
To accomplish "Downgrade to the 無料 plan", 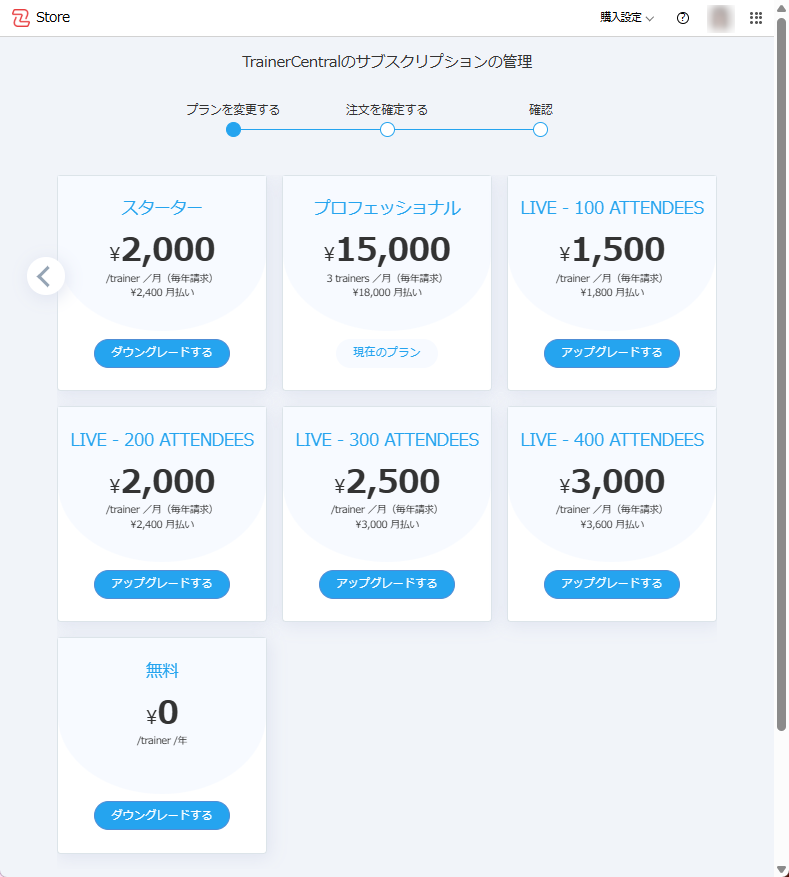I will (162, 815).
